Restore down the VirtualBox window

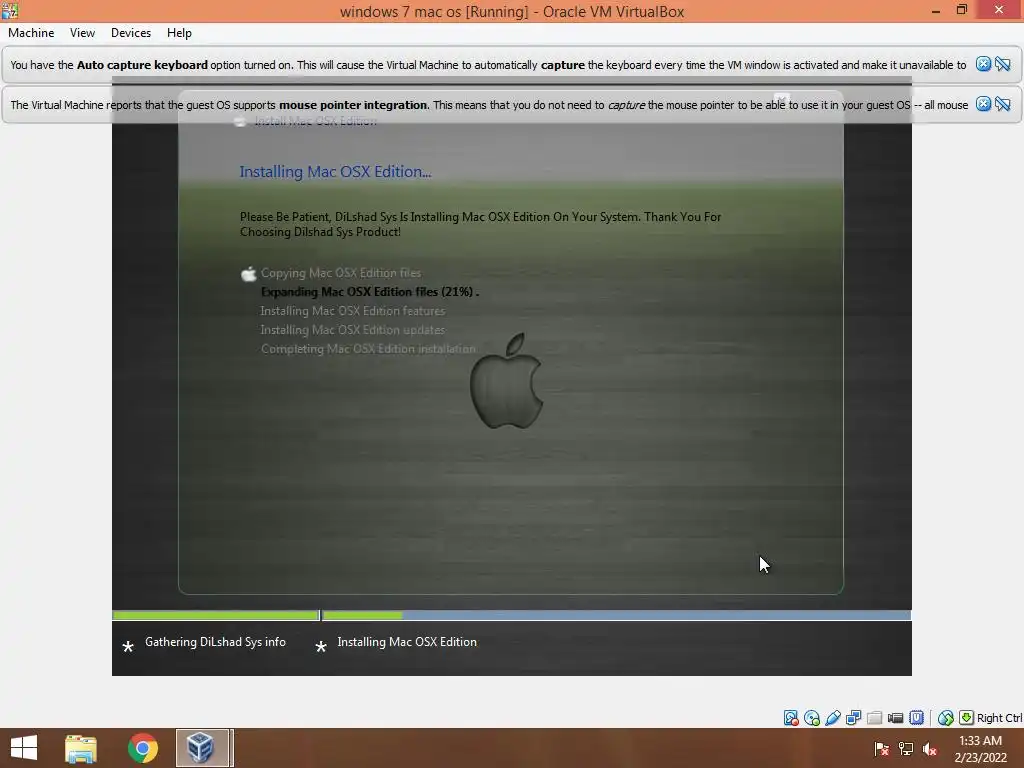(x=962, y=10)
